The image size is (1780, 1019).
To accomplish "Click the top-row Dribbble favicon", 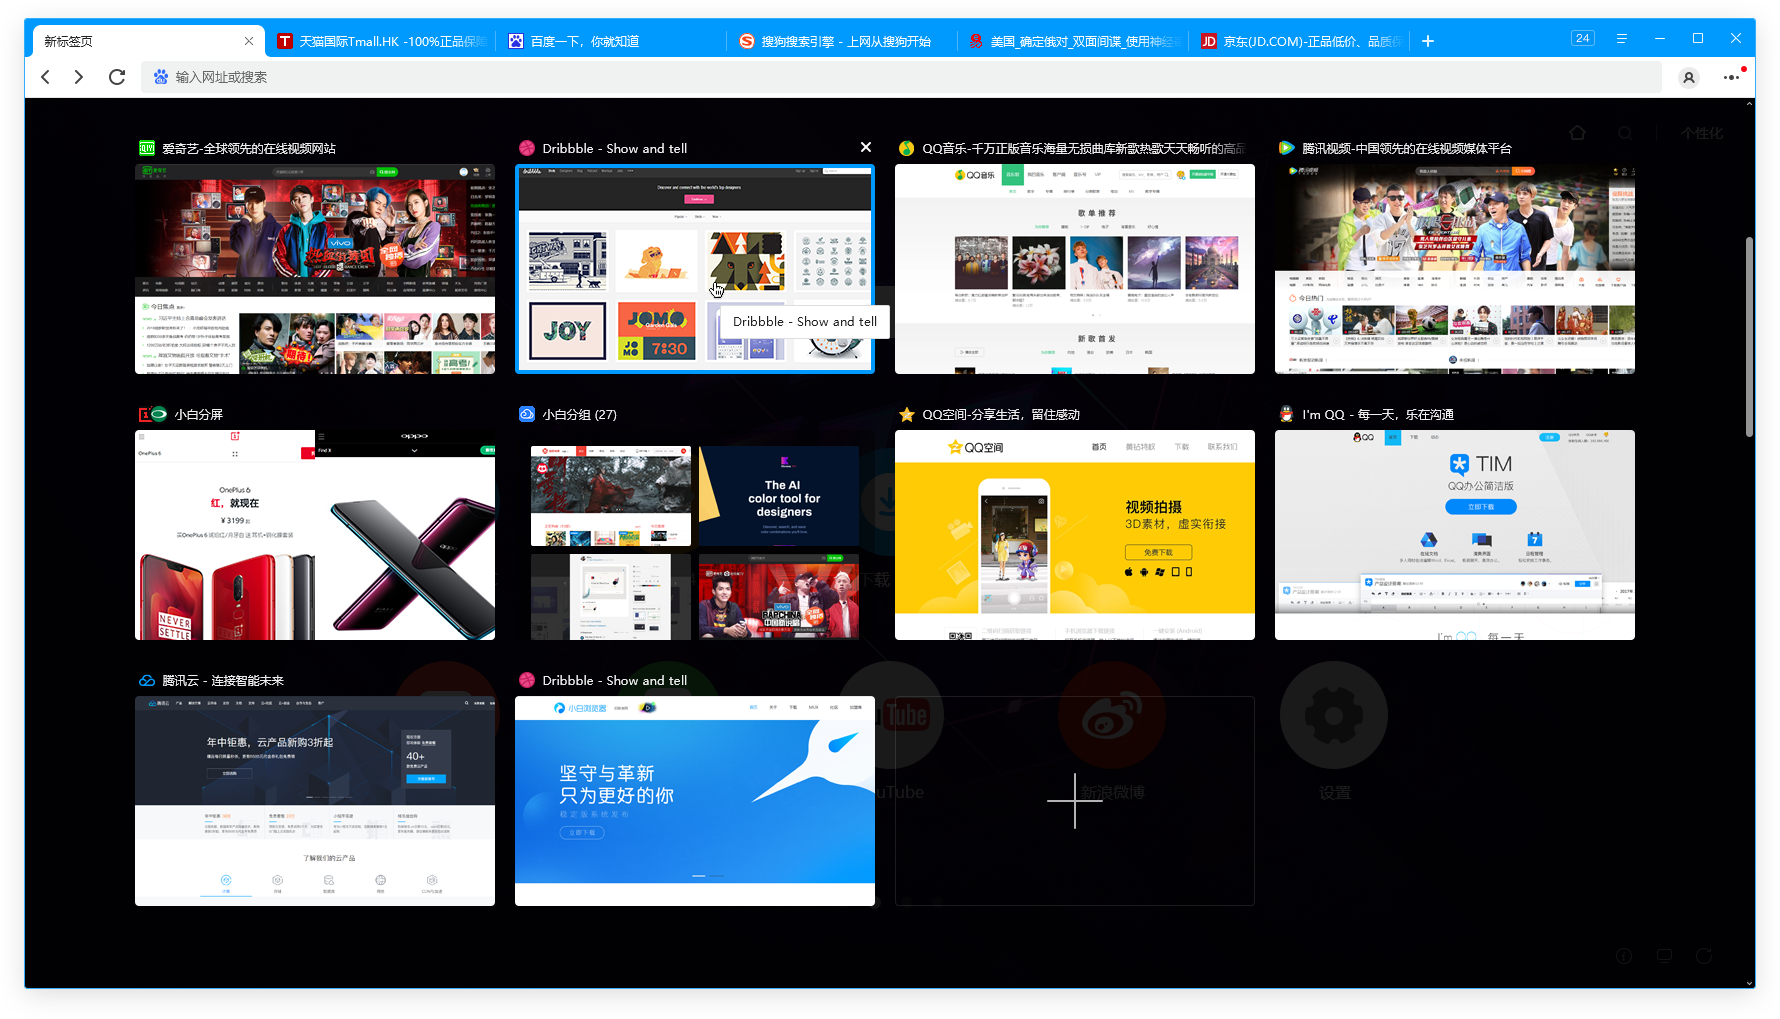I will [527, 148].
